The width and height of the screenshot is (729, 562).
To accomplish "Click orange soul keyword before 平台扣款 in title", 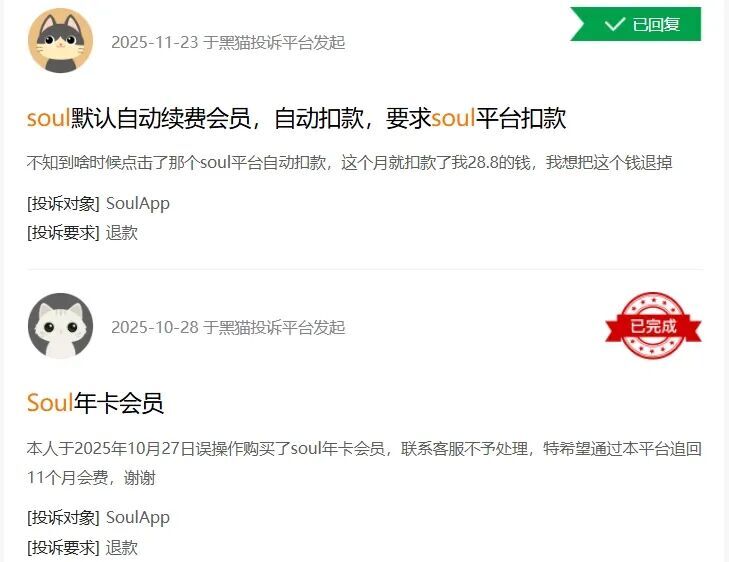I will coord(453,118).
